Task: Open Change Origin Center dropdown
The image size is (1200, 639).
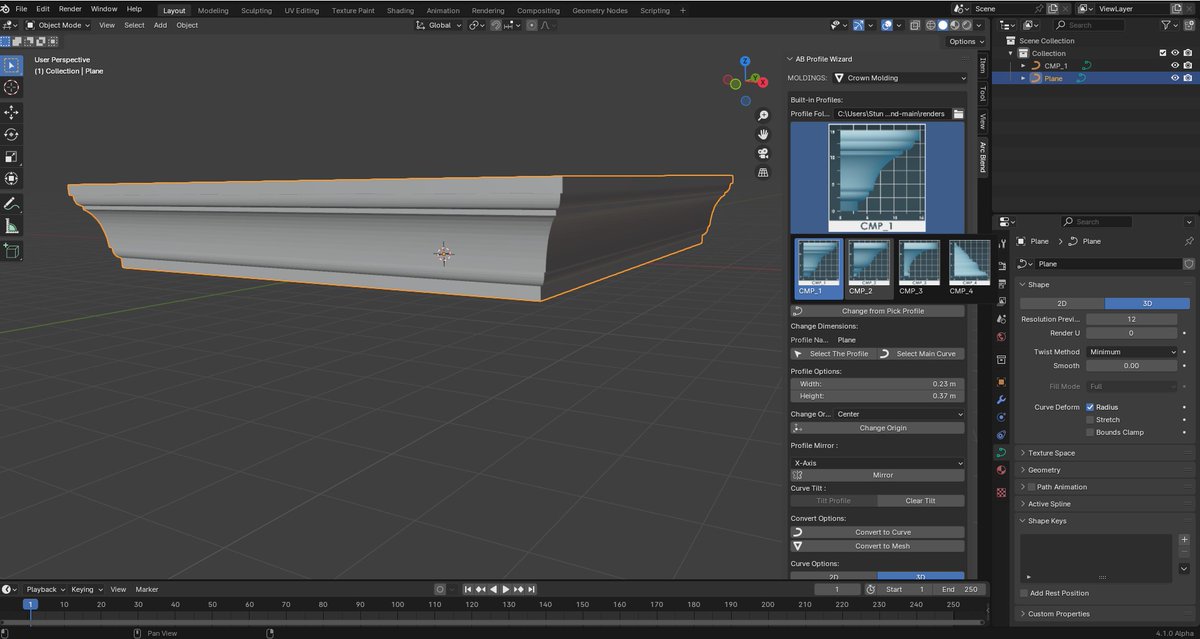Action: (x=899, y=414)
